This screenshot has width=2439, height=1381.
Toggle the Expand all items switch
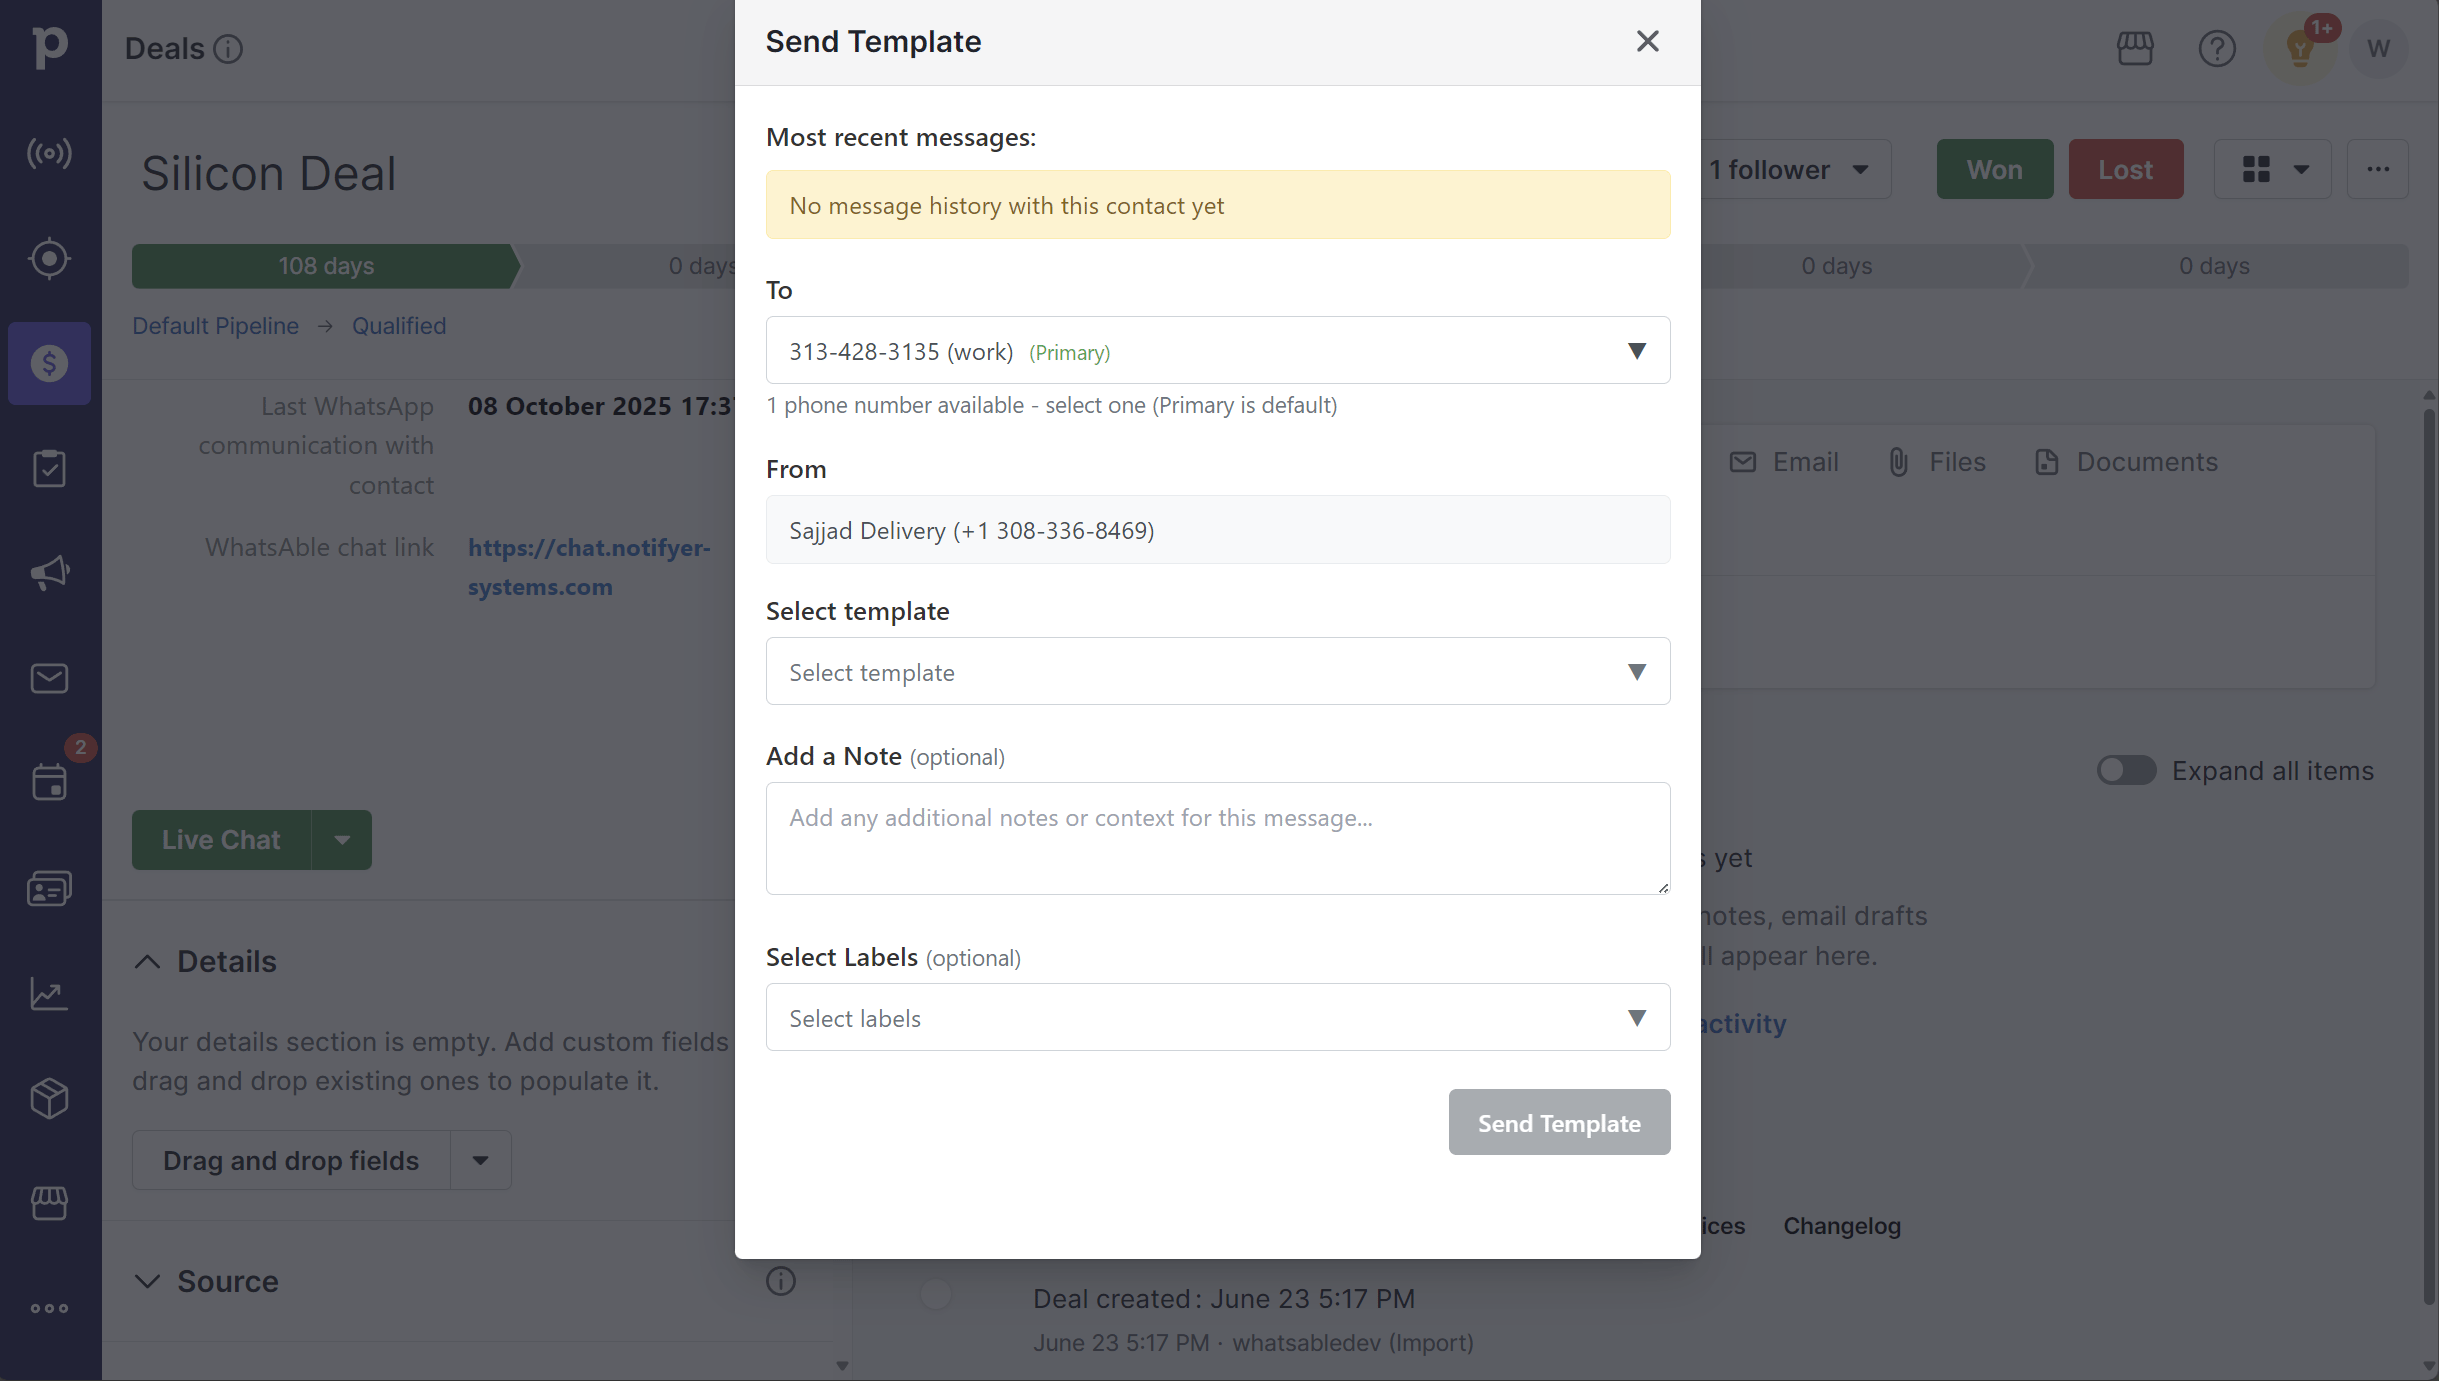[x=2126, y=770]
